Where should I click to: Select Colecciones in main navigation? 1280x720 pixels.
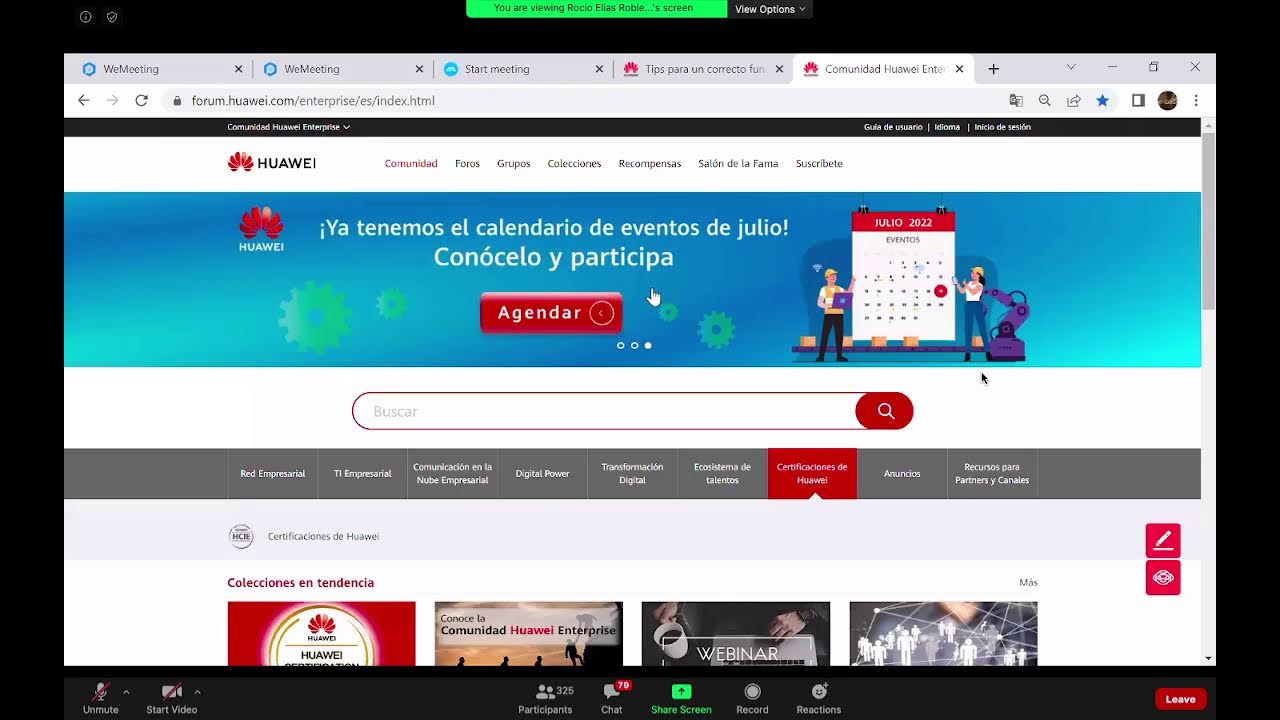[574, 163]
